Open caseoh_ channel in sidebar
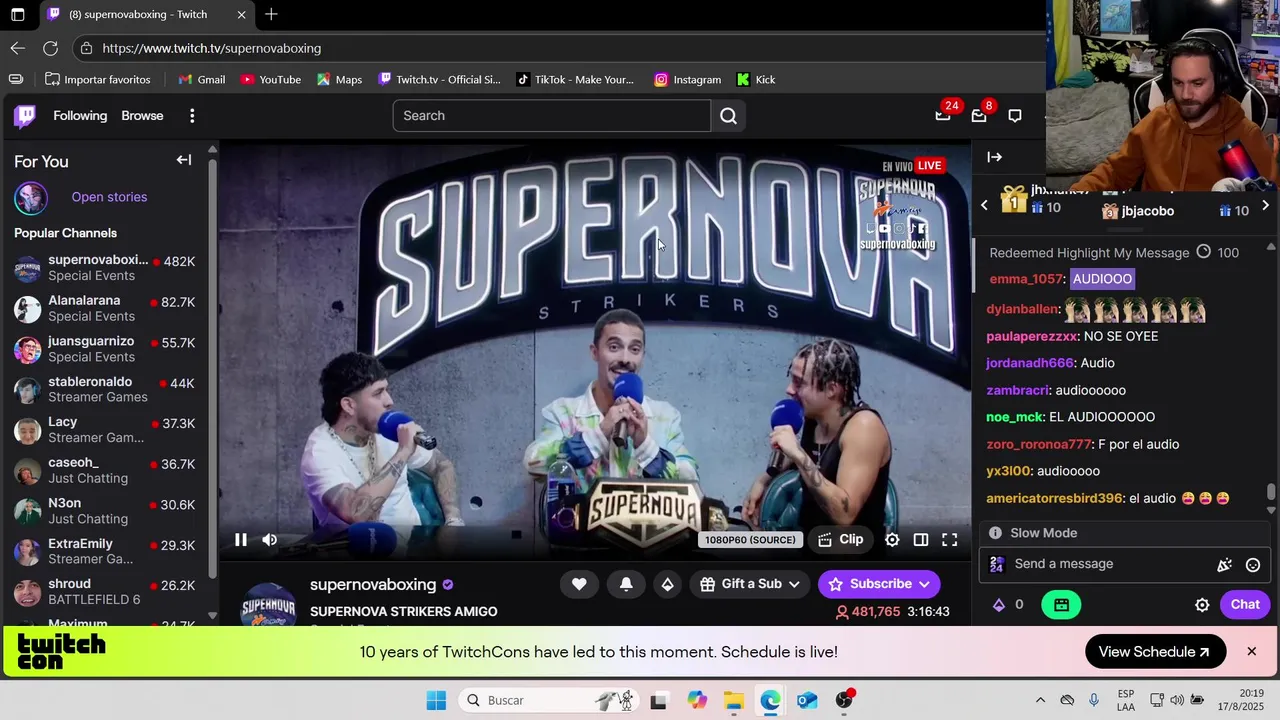This screenshot has height=720, width=1280. (105, 471)
